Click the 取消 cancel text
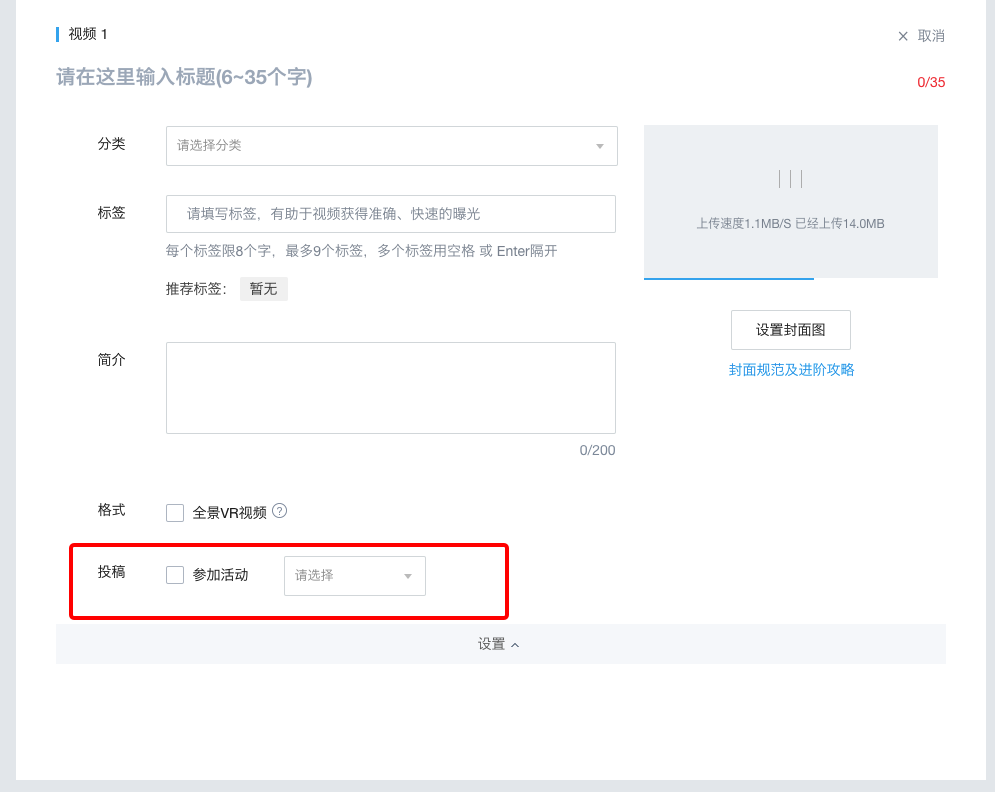 (x=931, y=36)
